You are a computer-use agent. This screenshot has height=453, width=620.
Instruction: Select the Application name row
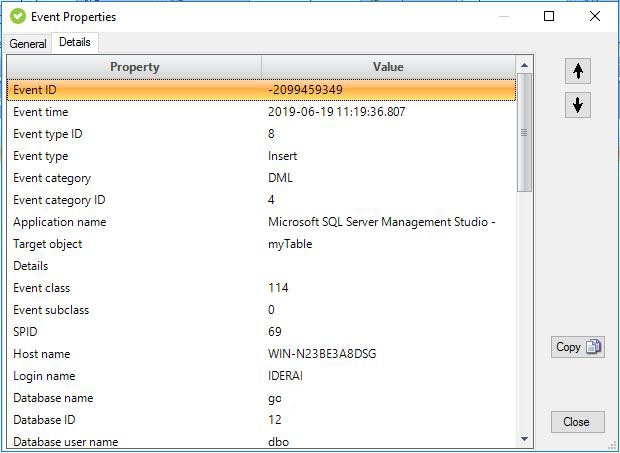(x=262, y=222)
